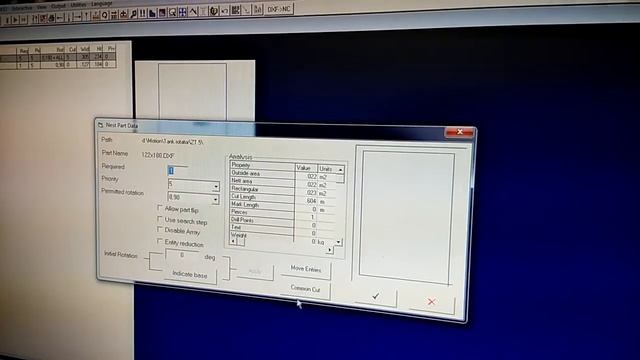640x360 pixels.
Task: Click the Move Entities button
Action: (306, 269)
